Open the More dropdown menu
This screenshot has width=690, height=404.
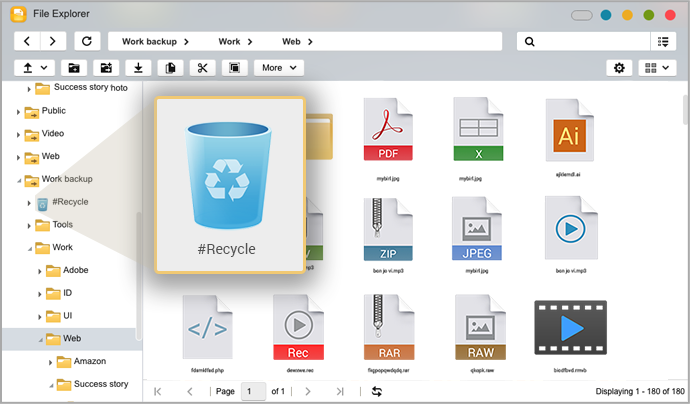[279, 68]
